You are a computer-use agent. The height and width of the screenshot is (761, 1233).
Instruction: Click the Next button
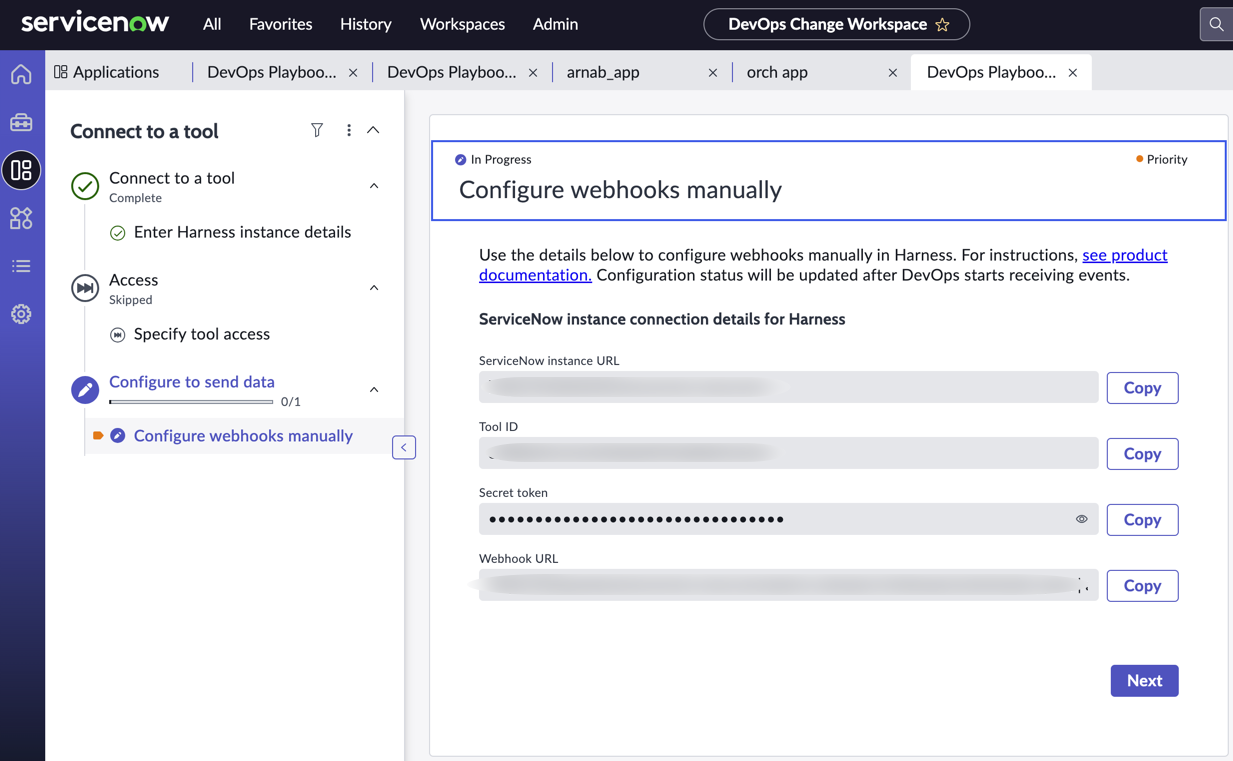(x=1144, y=681)
